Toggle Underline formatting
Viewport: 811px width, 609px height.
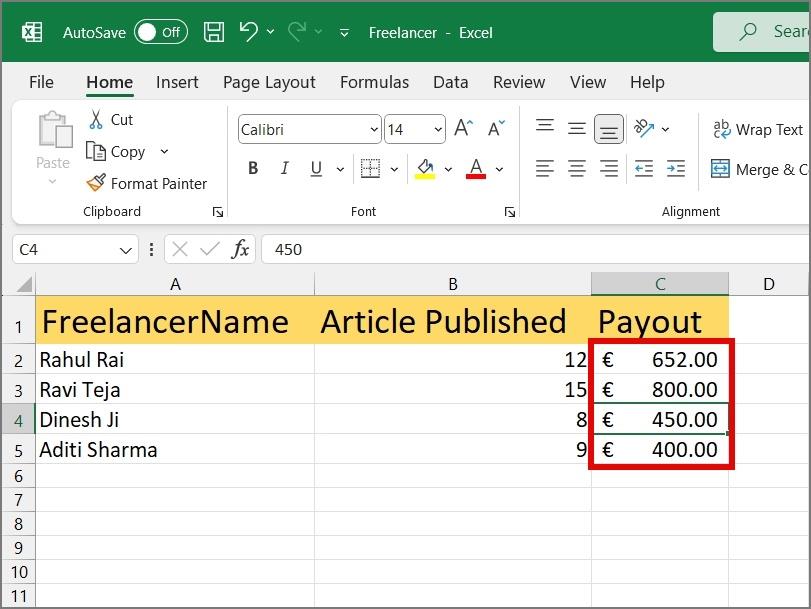point(316,168)
